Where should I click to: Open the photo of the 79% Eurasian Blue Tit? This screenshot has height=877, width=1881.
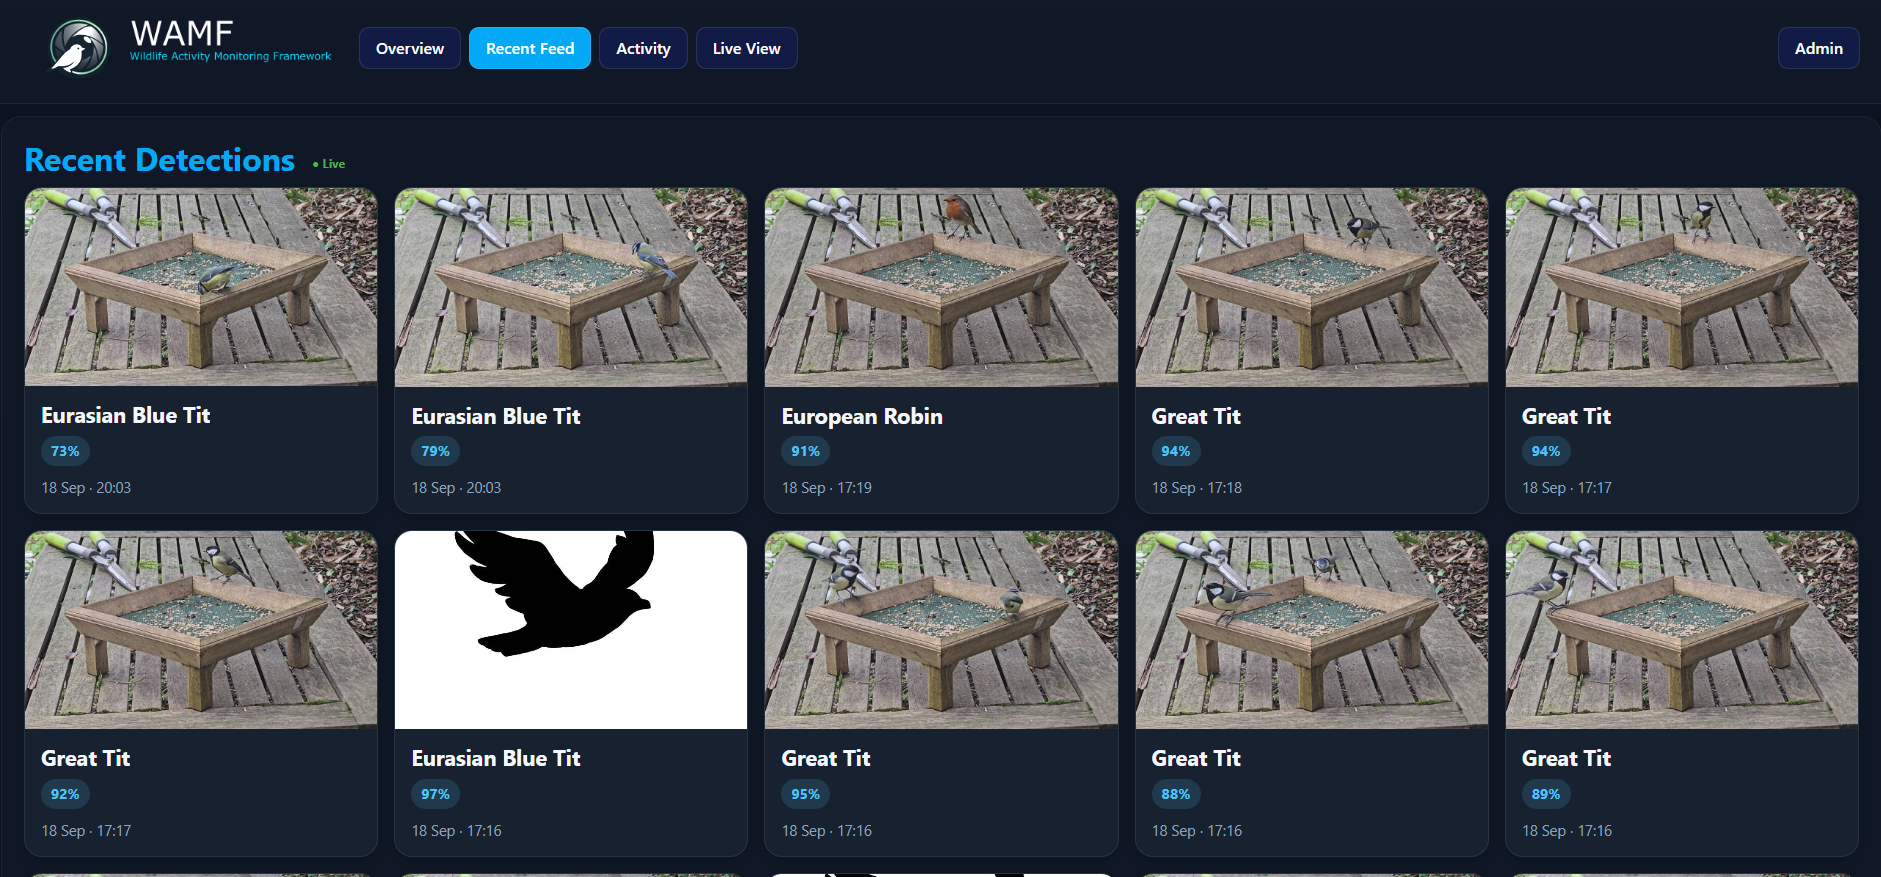571,287
